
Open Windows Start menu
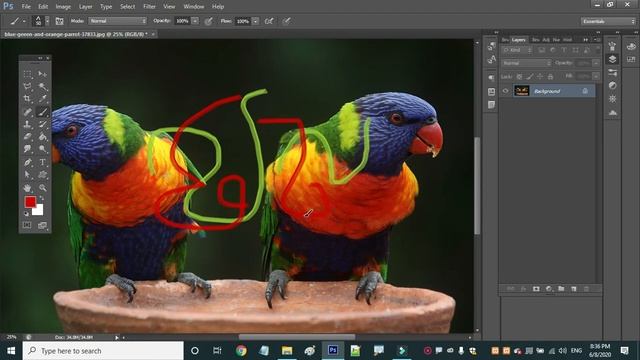pyautogui.click(x=11, y=351)
